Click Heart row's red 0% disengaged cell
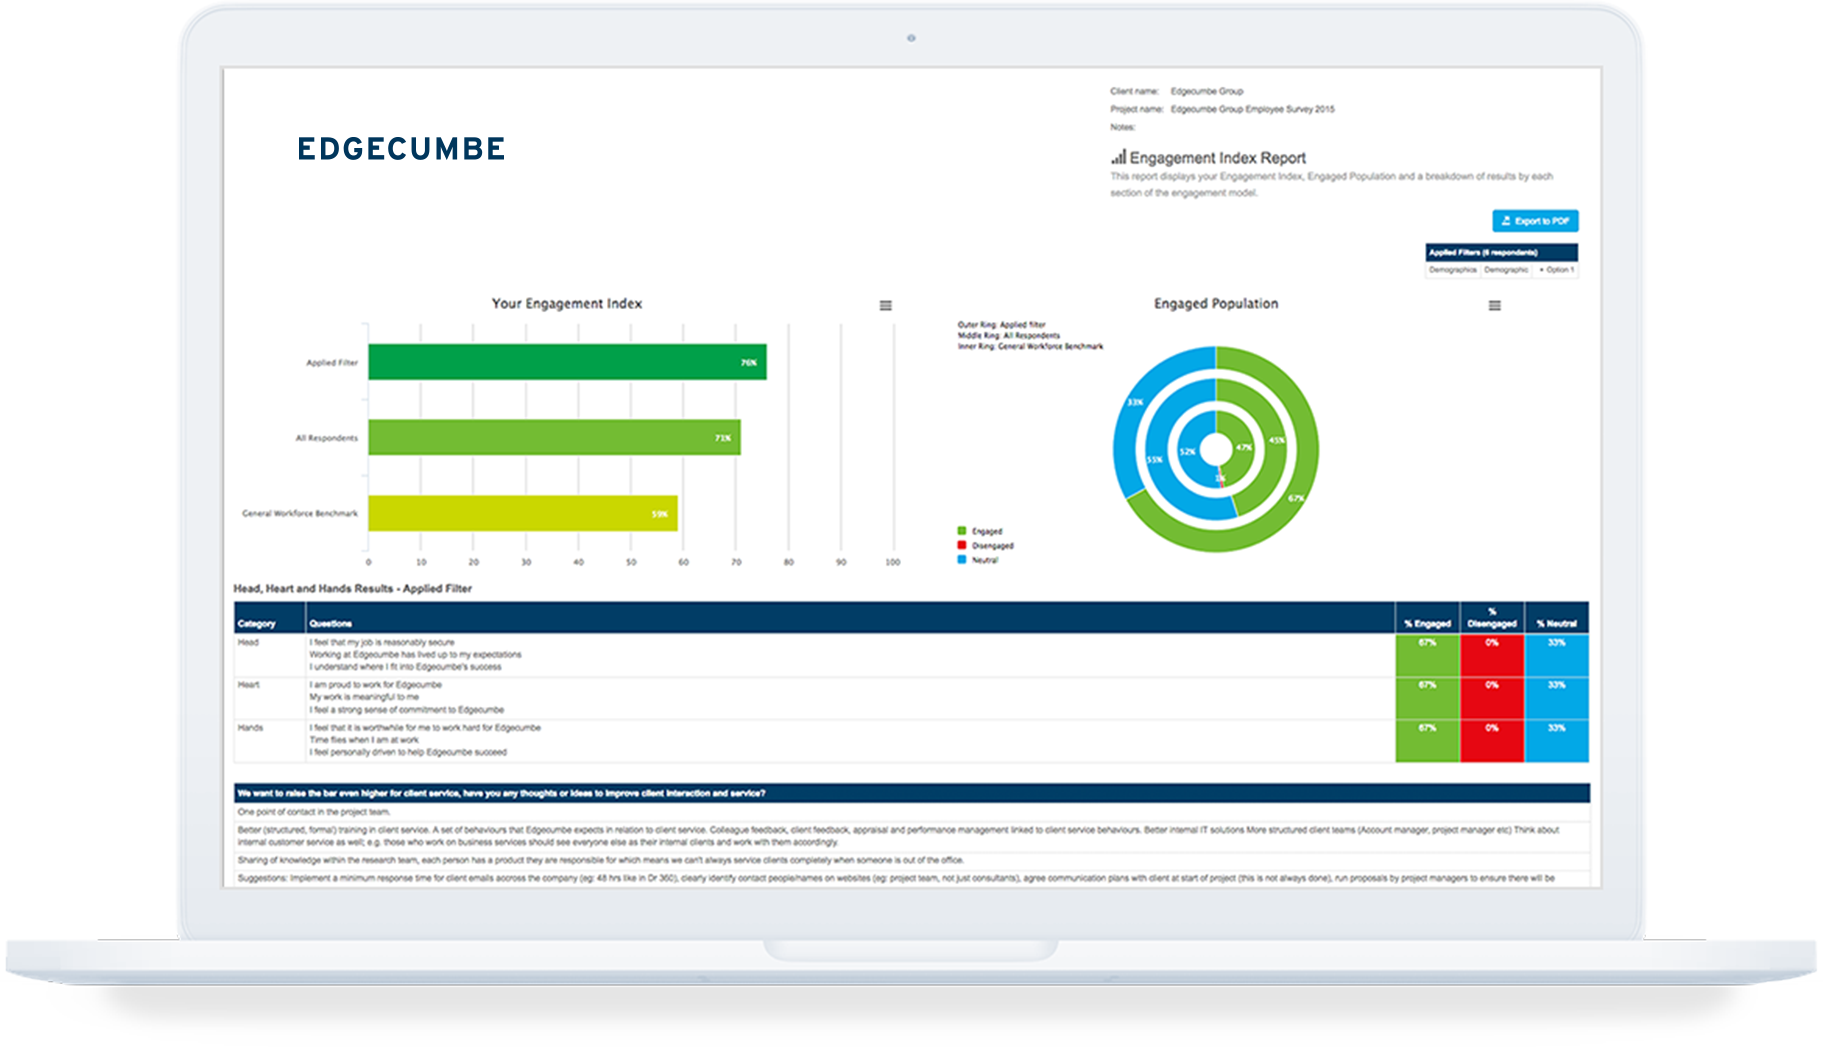This screenshot has width=1823, height=1047. [x=1492, y=698]
